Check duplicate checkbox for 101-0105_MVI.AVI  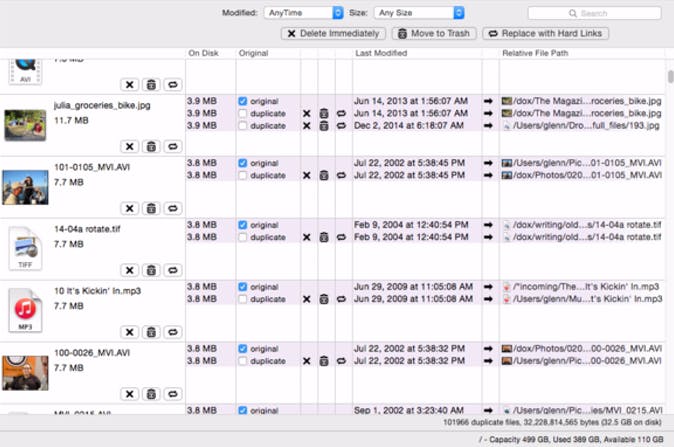tap(242, 175)
